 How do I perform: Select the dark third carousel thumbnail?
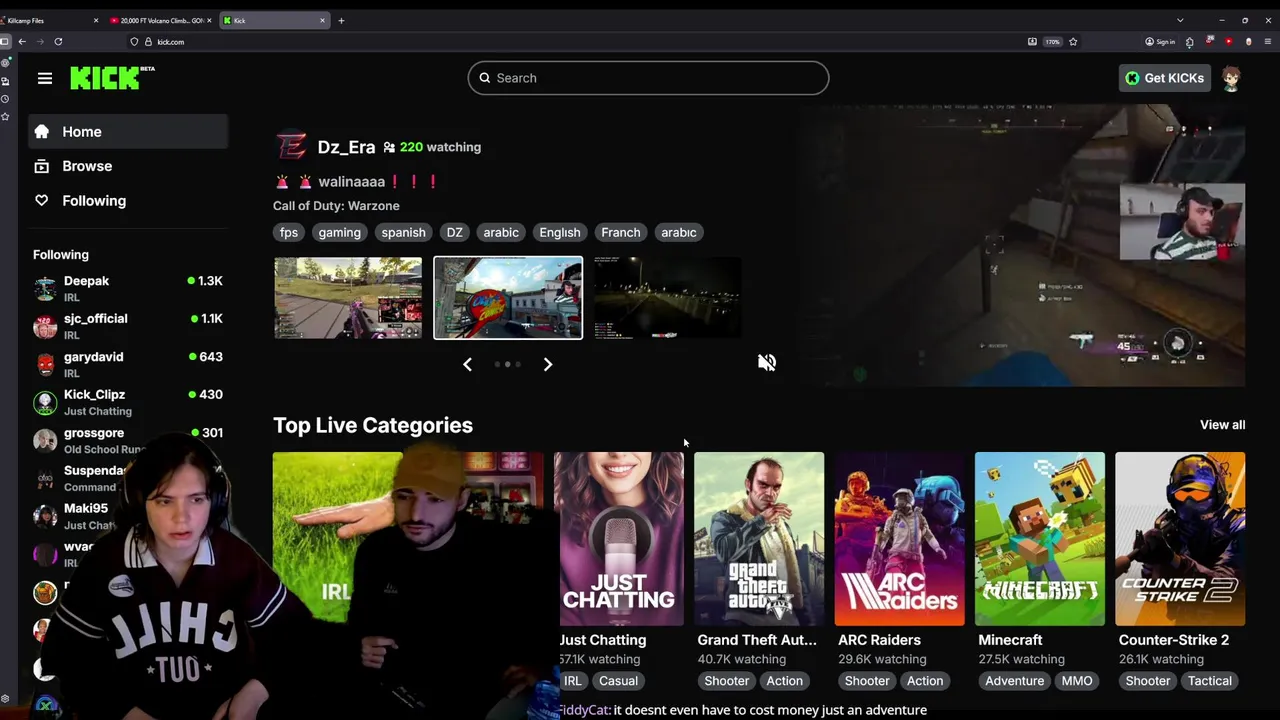point(668,298)
